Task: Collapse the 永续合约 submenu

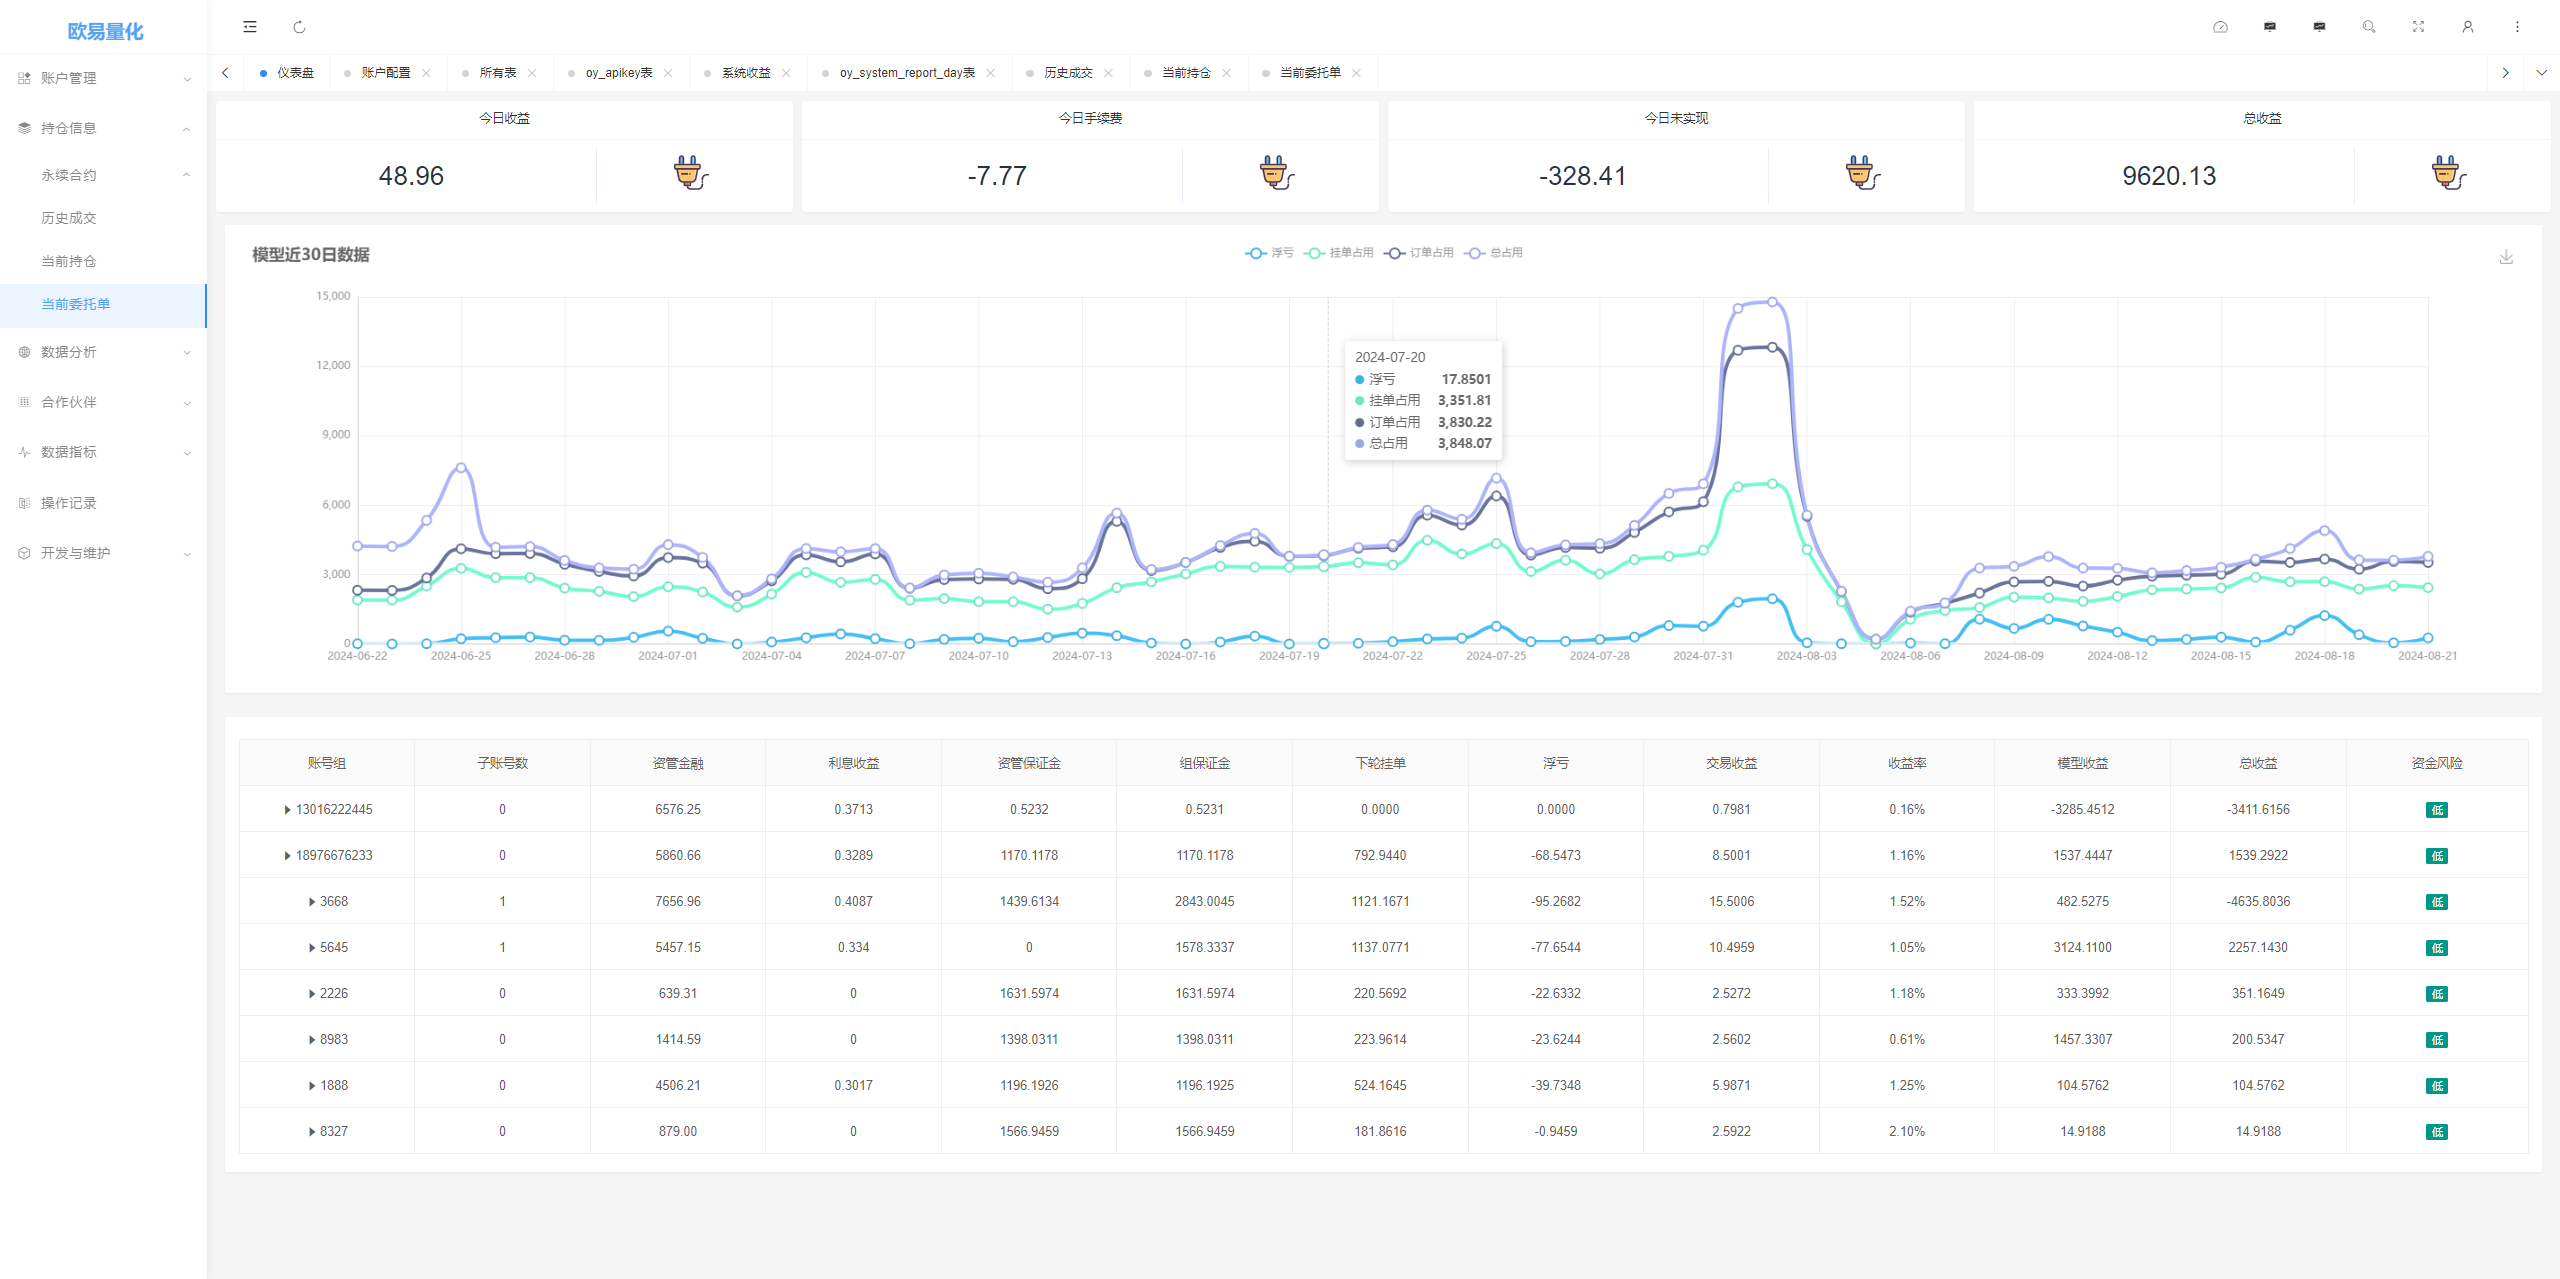Action: coord(104,175)
